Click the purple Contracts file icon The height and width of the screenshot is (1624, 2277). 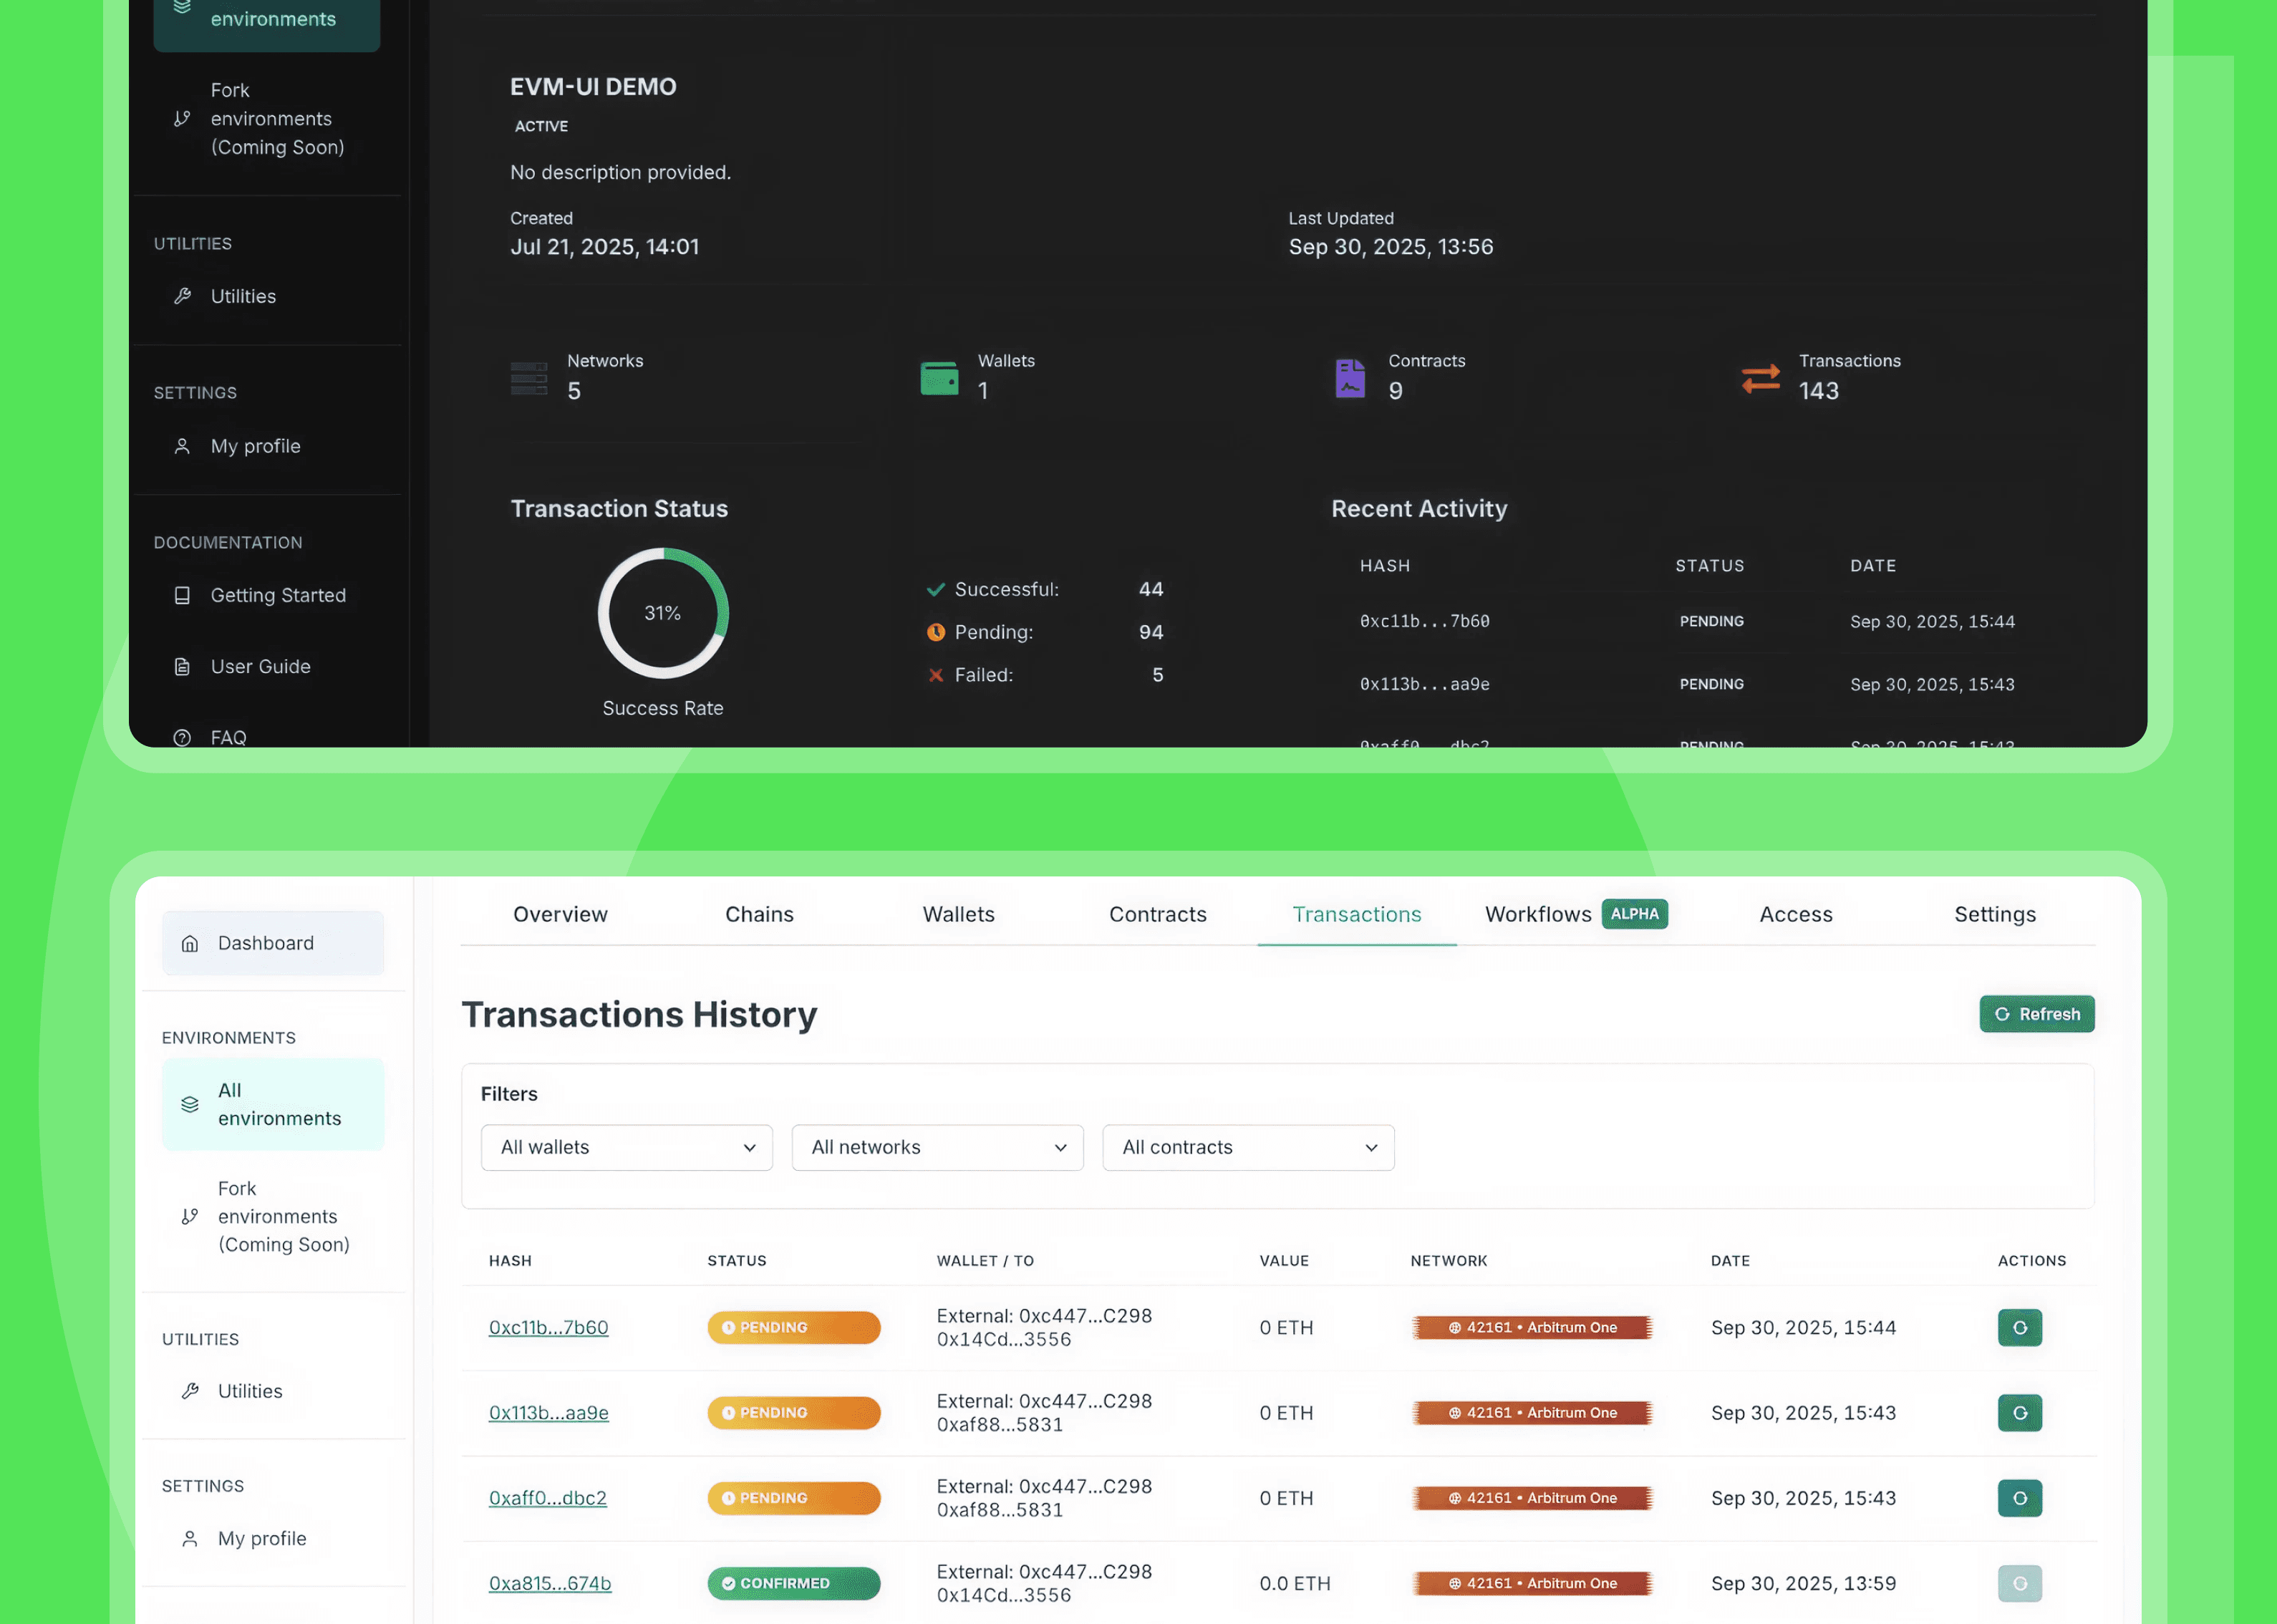click(x=1349, y=378)
